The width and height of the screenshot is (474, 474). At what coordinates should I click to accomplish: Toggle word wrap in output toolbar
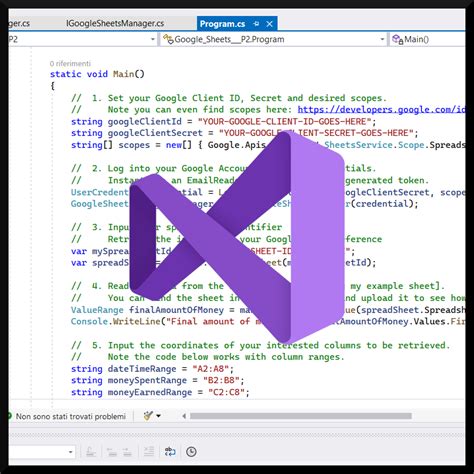point(170,452)
